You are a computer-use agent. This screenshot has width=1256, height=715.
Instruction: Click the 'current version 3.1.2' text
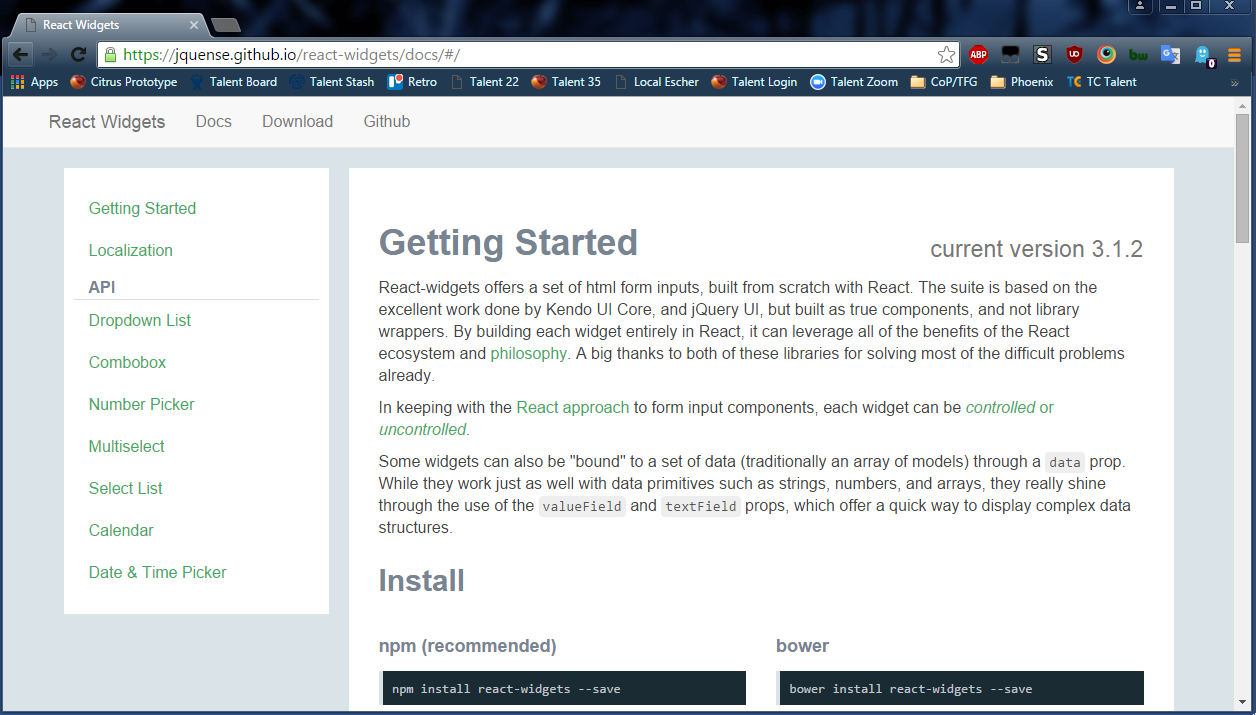[1036, 249]
